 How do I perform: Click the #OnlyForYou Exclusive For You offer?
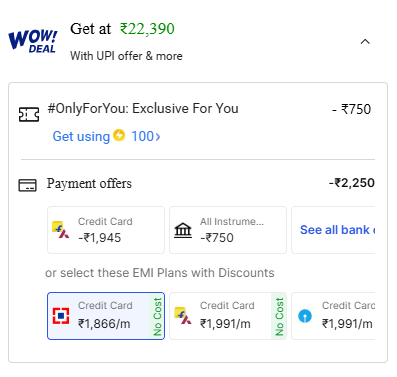pos(143,109)
